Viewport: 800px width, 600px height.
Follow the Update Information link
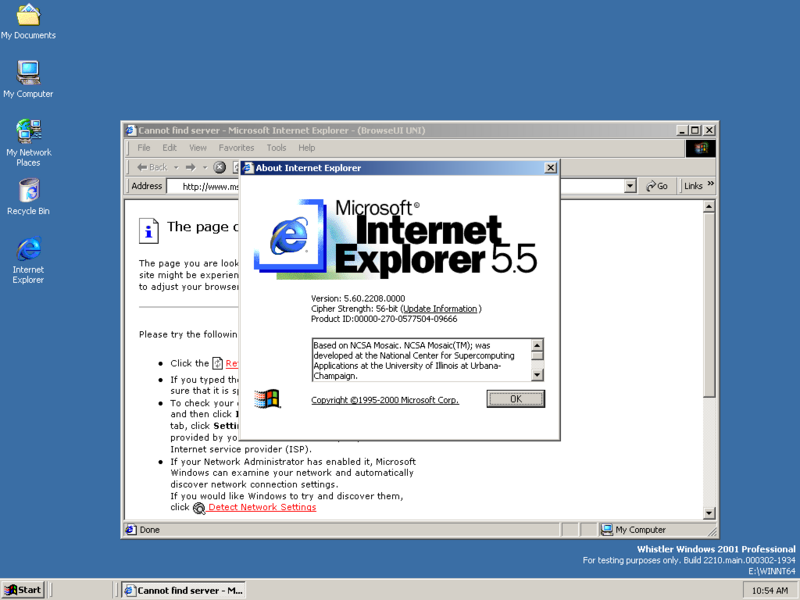pos(440,309)
